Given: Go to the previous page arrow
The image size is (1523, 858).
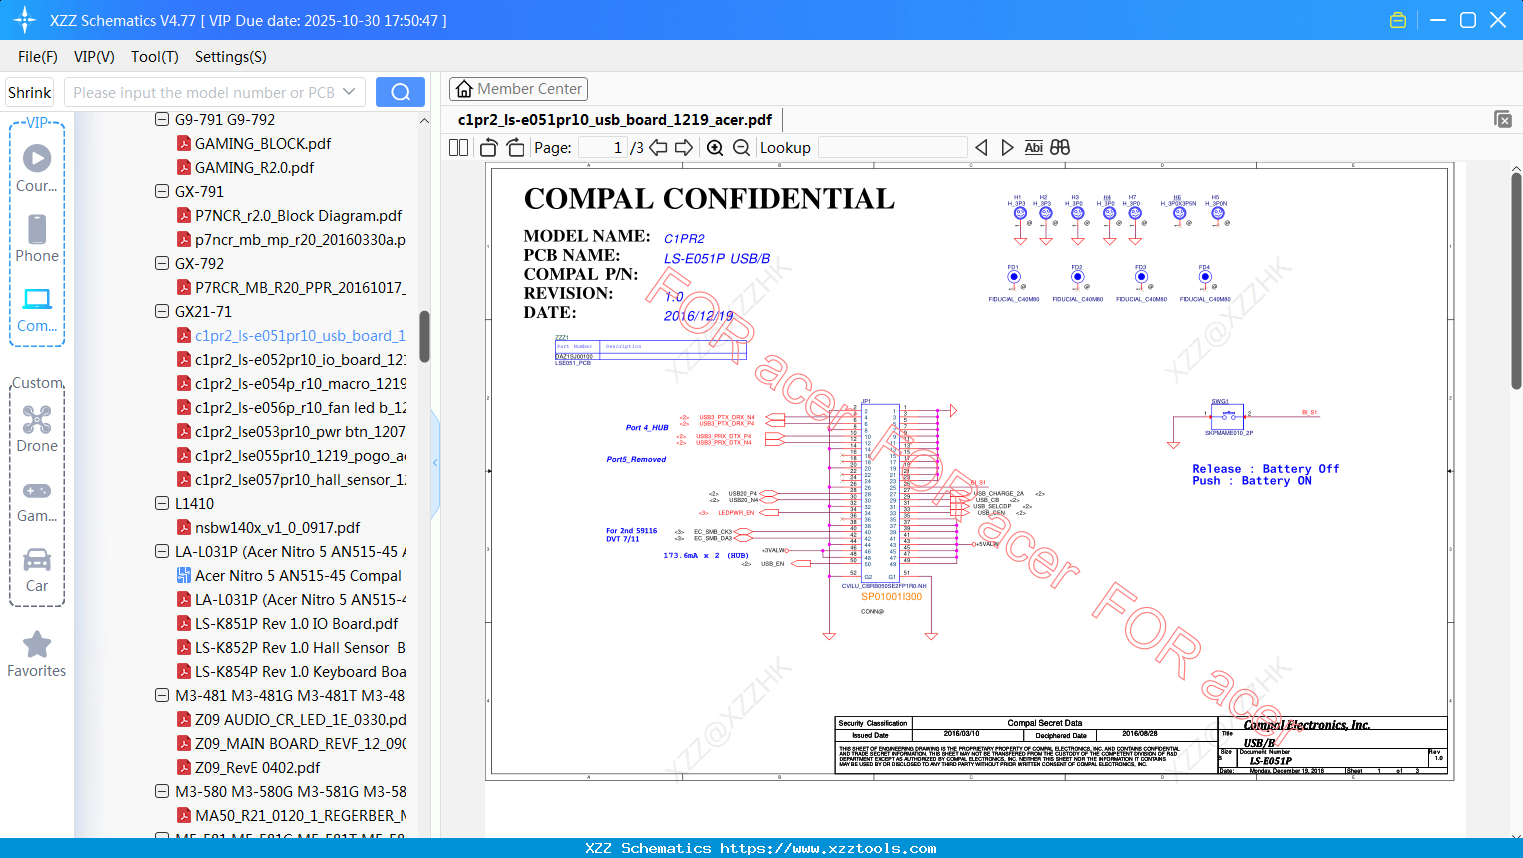Looking at the screenshot, I should coord(658,147).
